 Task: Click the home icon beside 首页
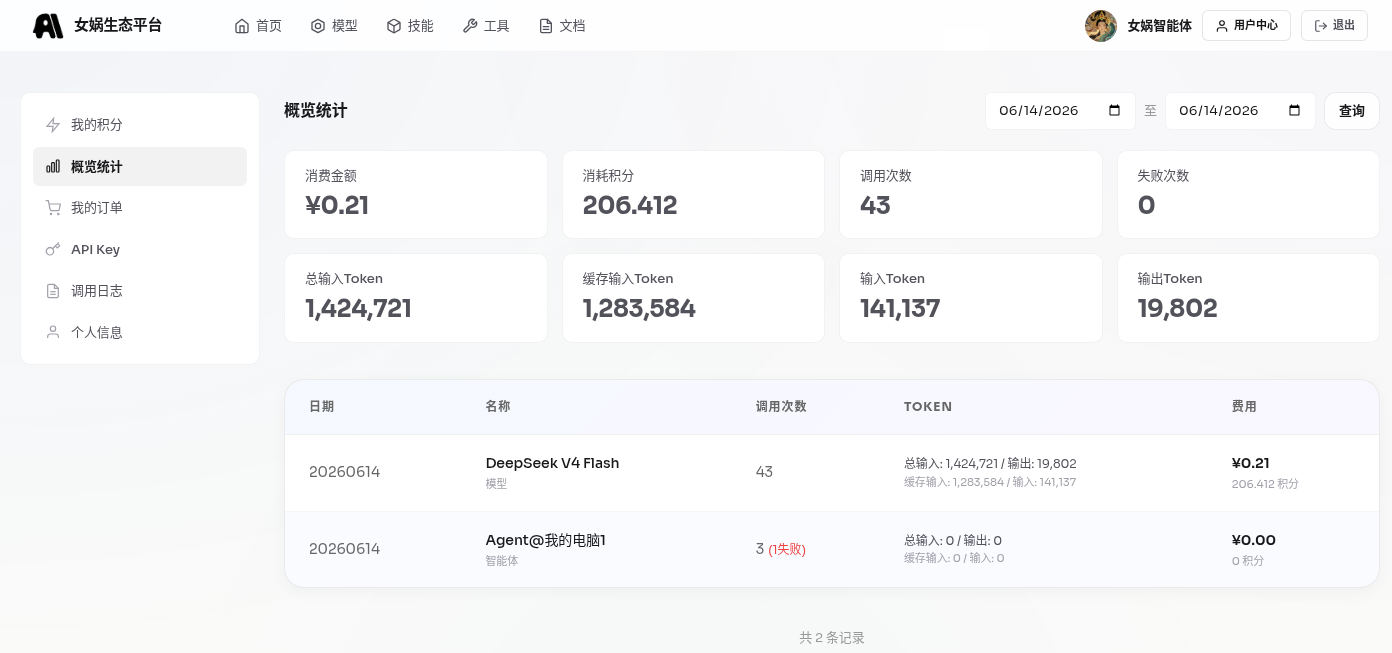(x=242, y=26)
